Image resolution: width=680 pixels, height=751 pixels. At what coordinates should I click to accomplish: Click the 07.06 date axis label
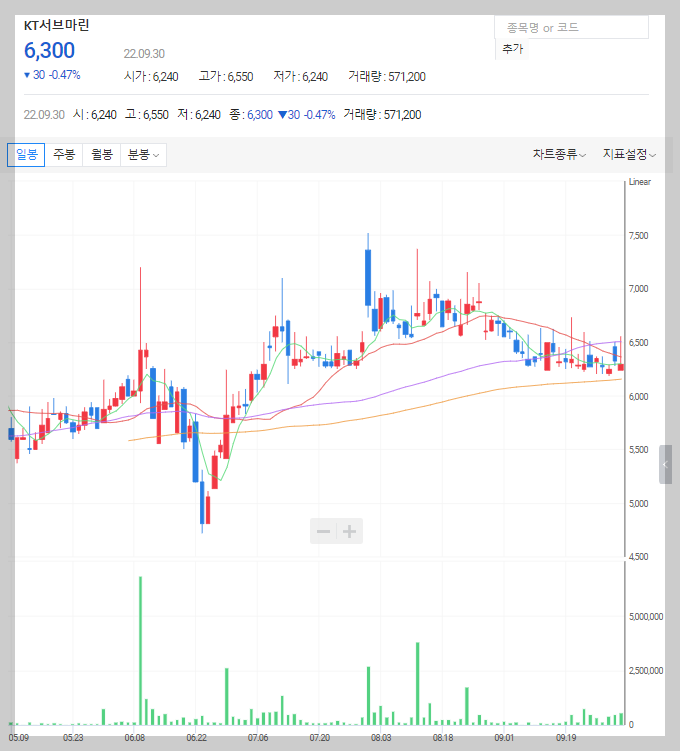tap(258, 738)
